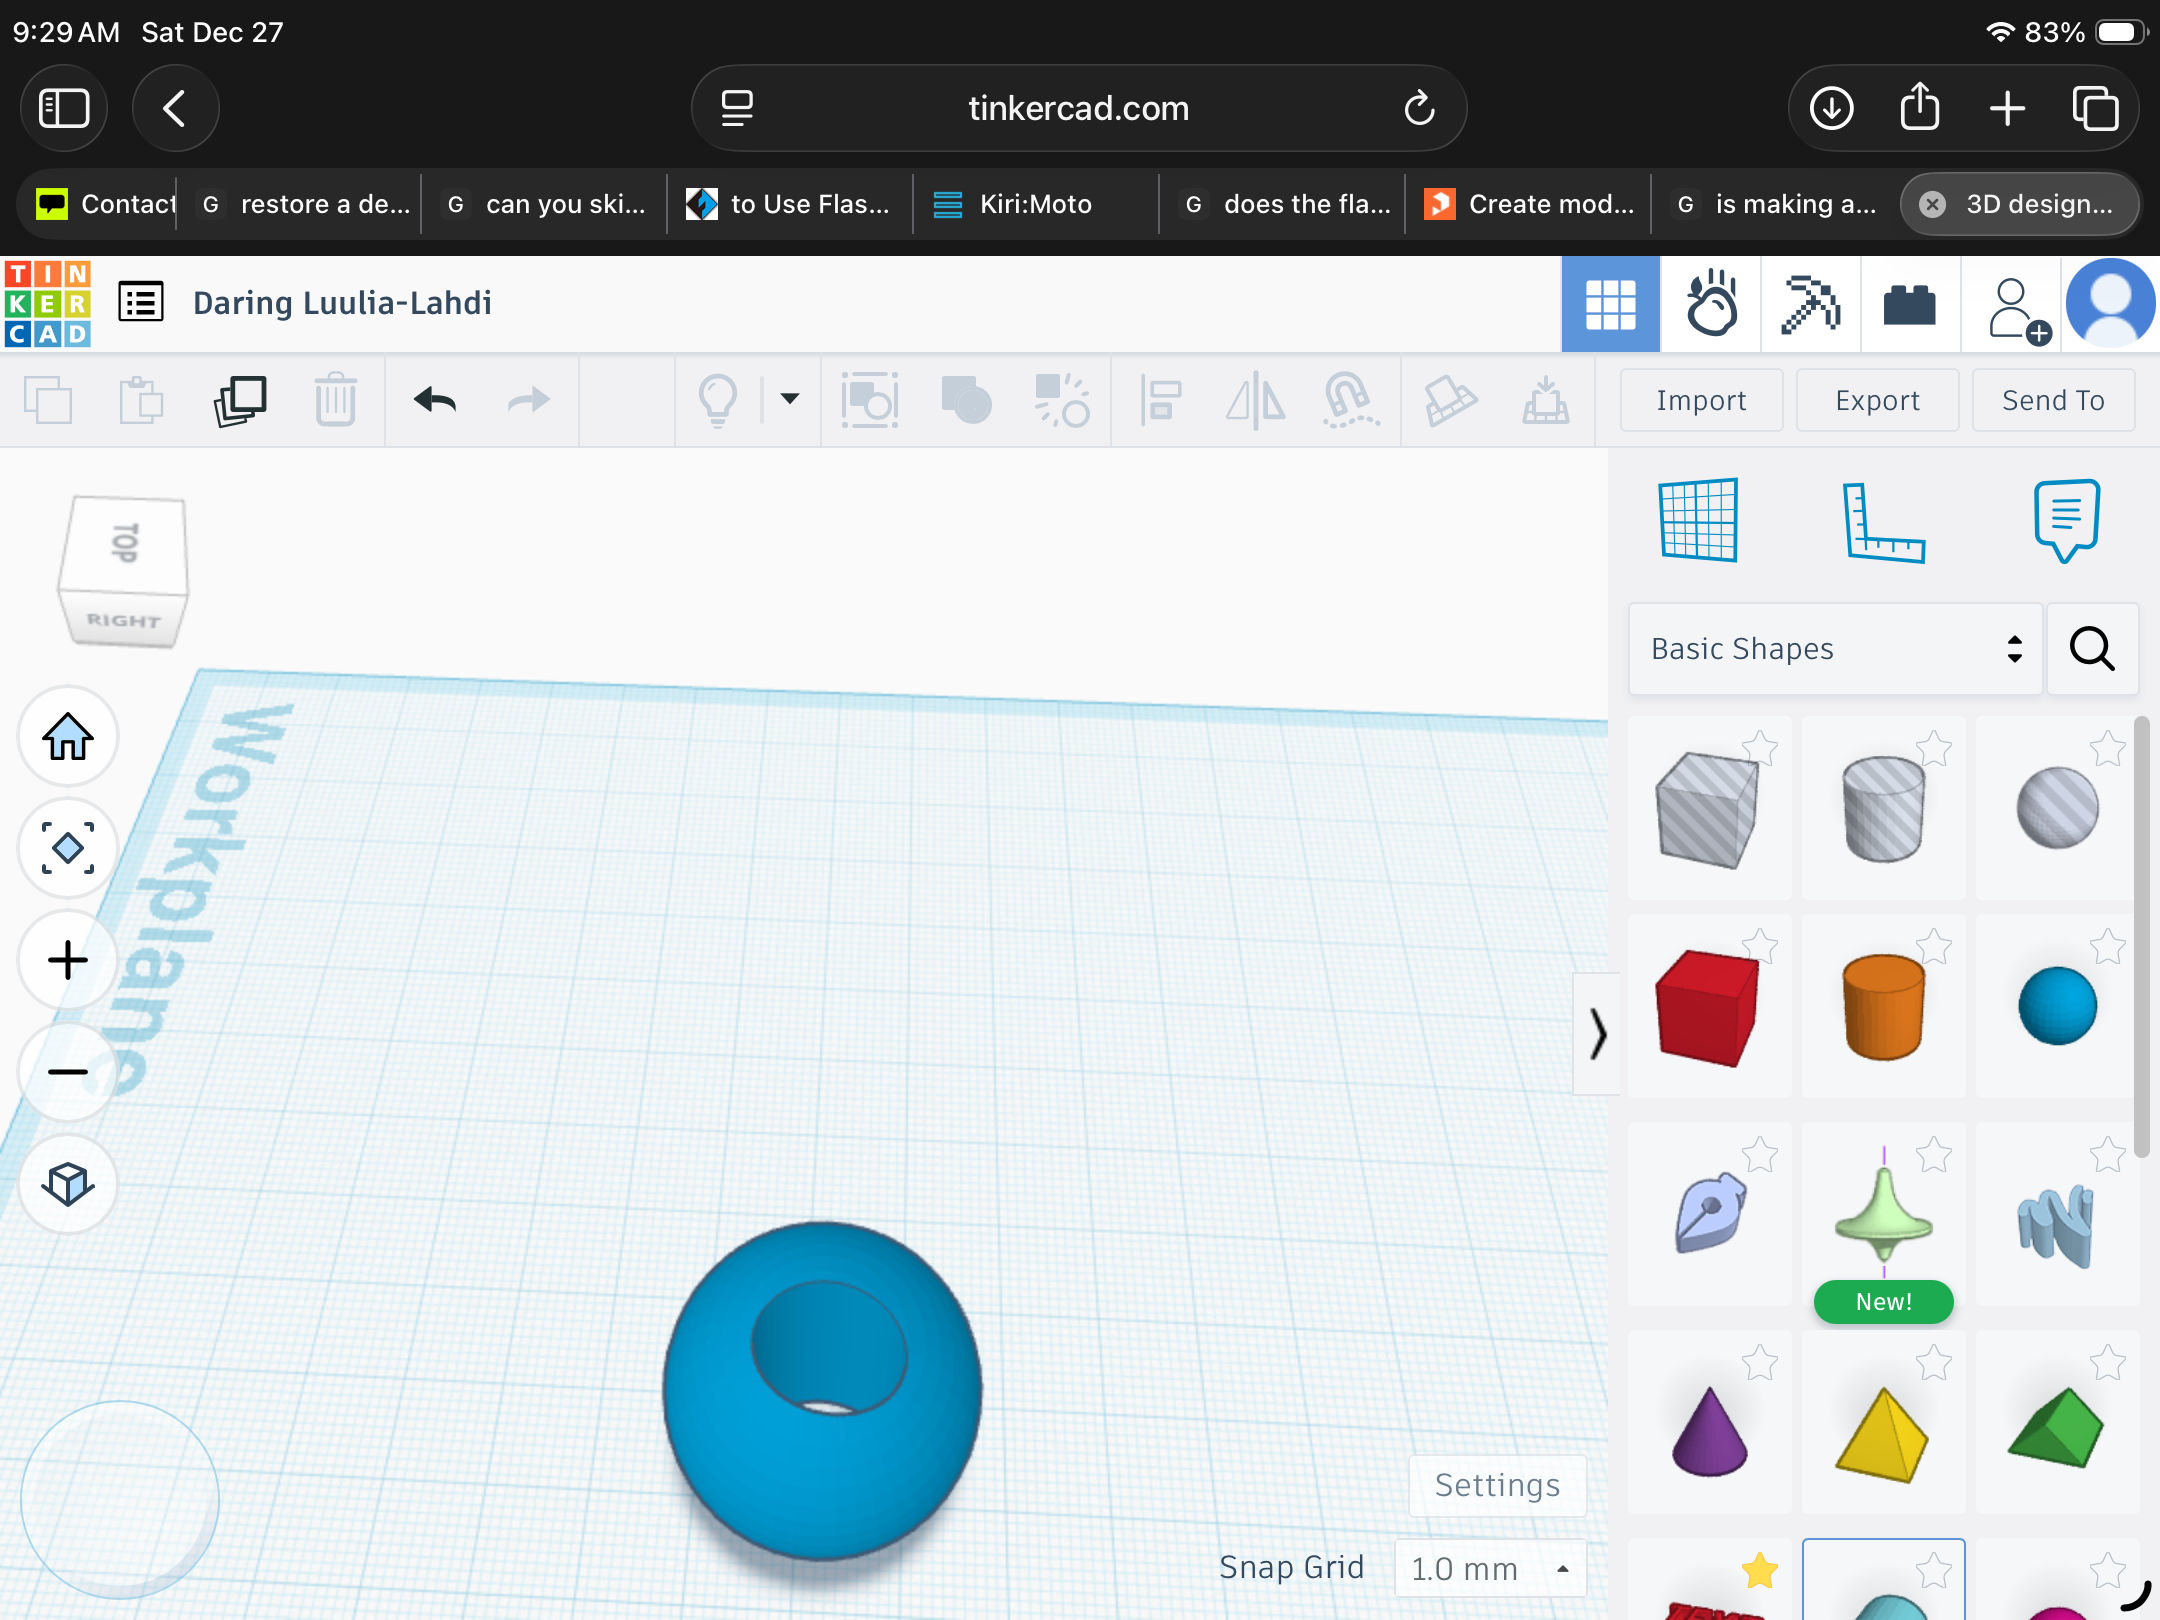This screenshot has height=1620, width=2160.
Task: Click the Export button
Action: (1877, 400)
